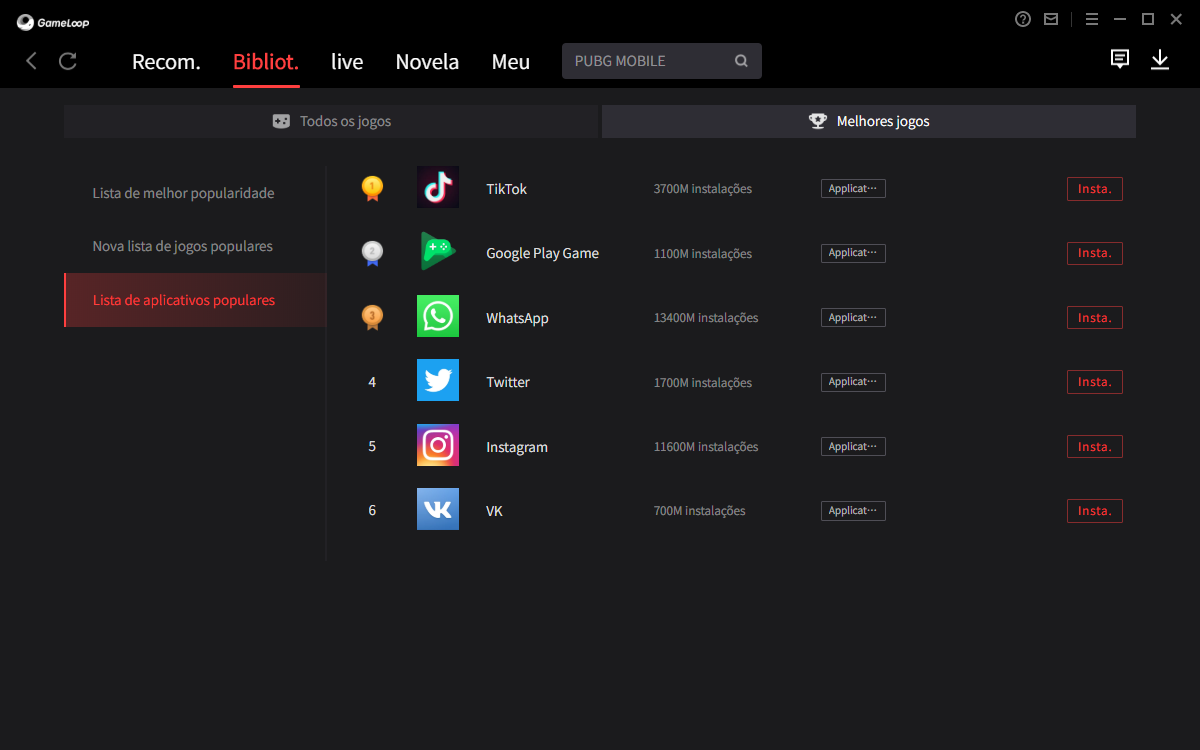
Task: Select the Melhores jogos tab
Action: (869, 121)
